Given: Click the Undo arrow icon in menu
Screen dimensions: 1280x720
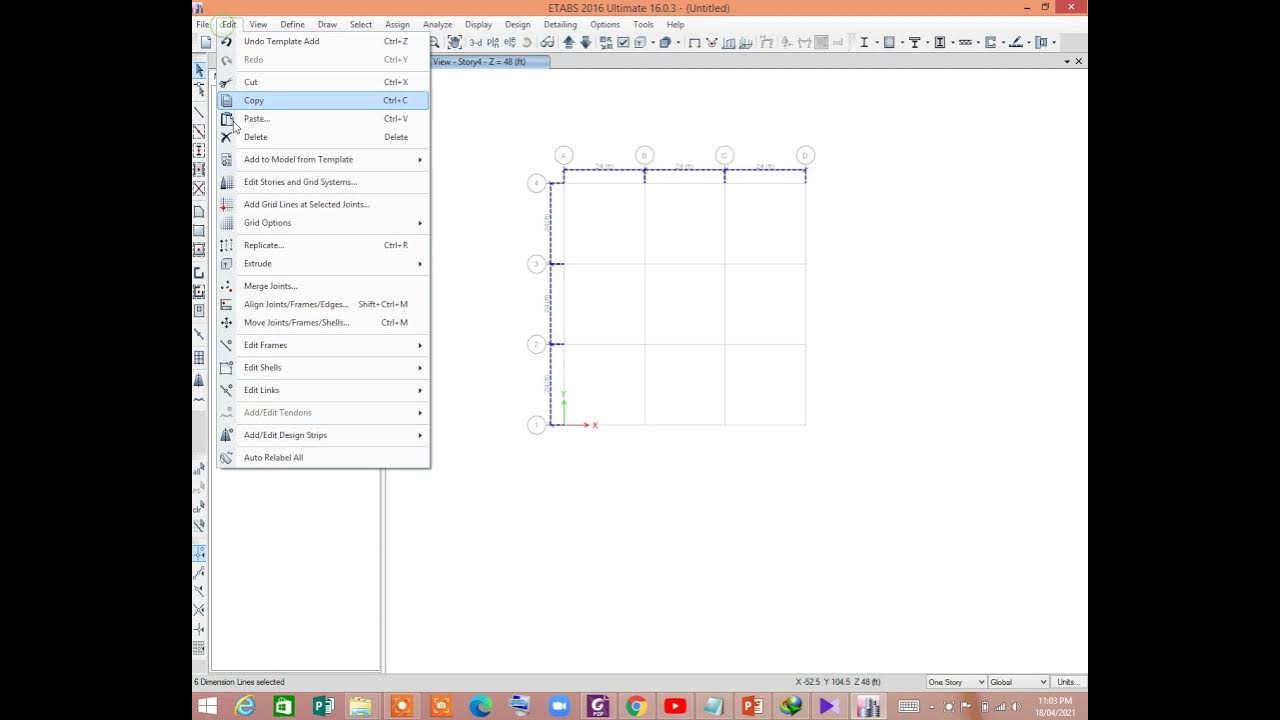Looking at the screenshot, I should [x=227, y=41].
